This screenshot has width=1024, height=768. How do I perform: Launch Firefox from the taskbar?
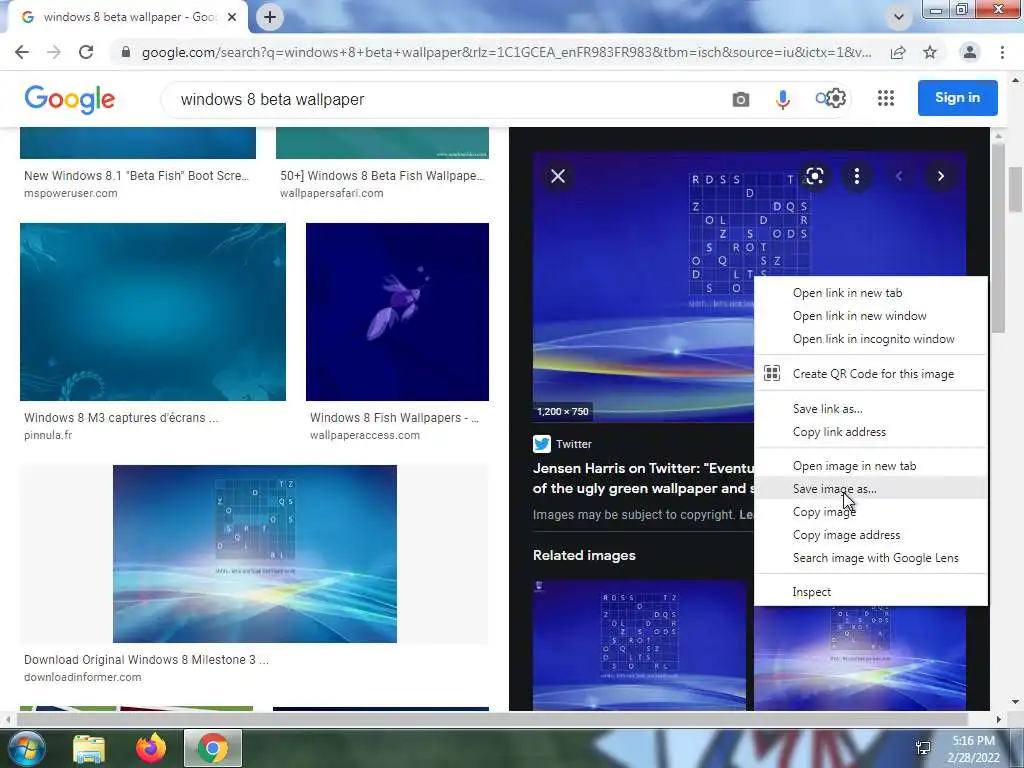pyautogui.click(x=151, y=748)
